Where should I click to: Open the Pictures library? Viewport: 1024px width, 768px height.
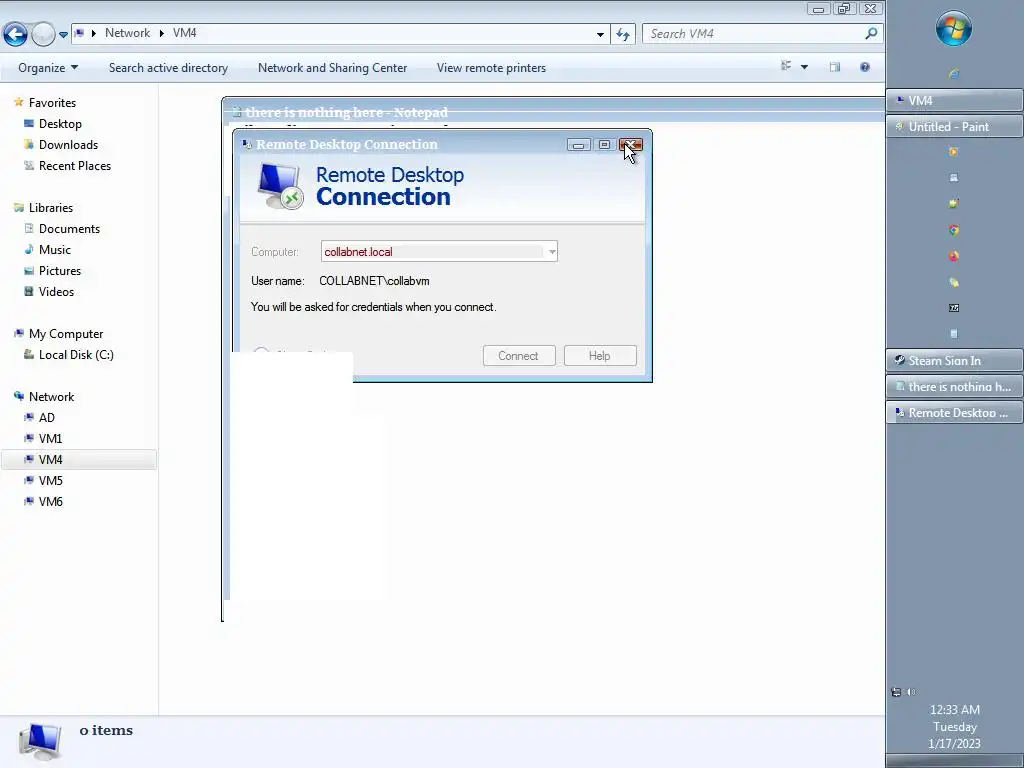59,270
